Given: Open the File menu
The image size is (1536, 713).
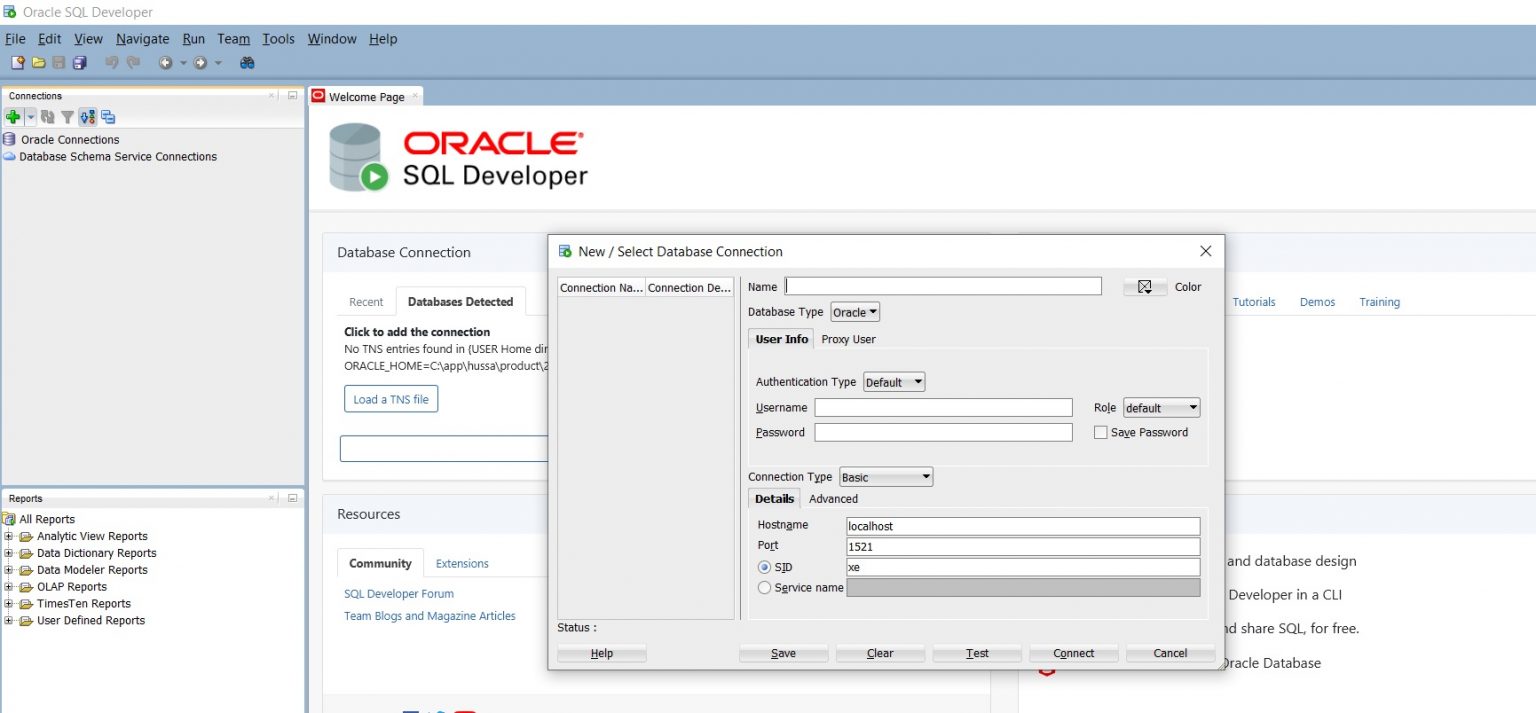Looking at the screenshot, I should coord(15,39).
